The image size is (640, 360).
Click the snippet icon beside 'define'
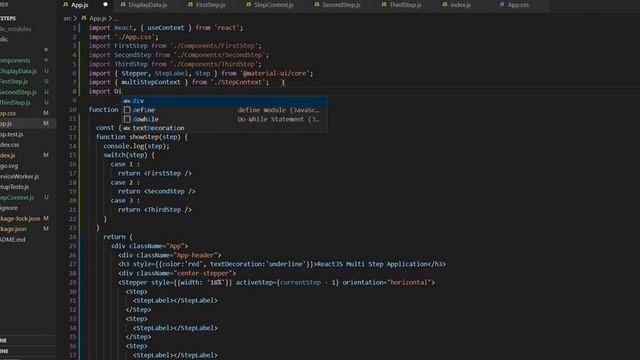tap(127, 110)
